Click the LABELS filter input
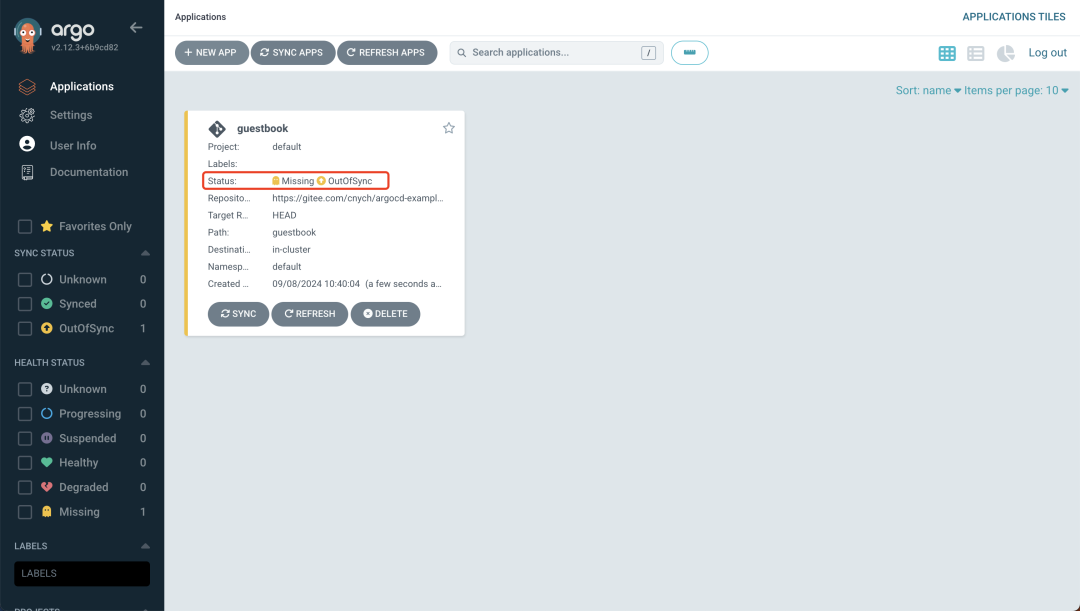 pos(82,574)
